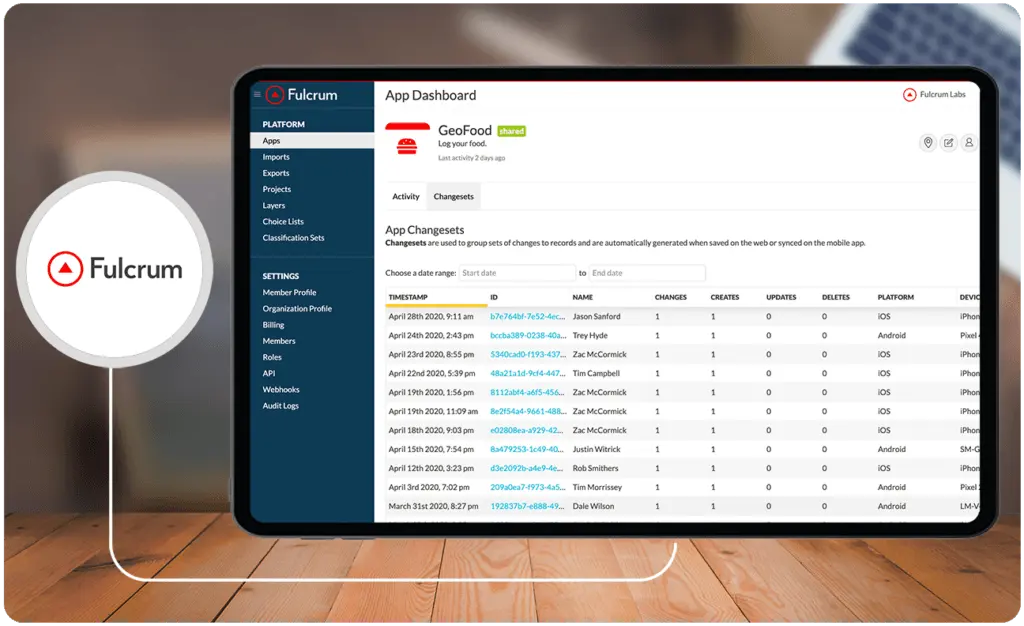Open API settings

pos(268,373)
